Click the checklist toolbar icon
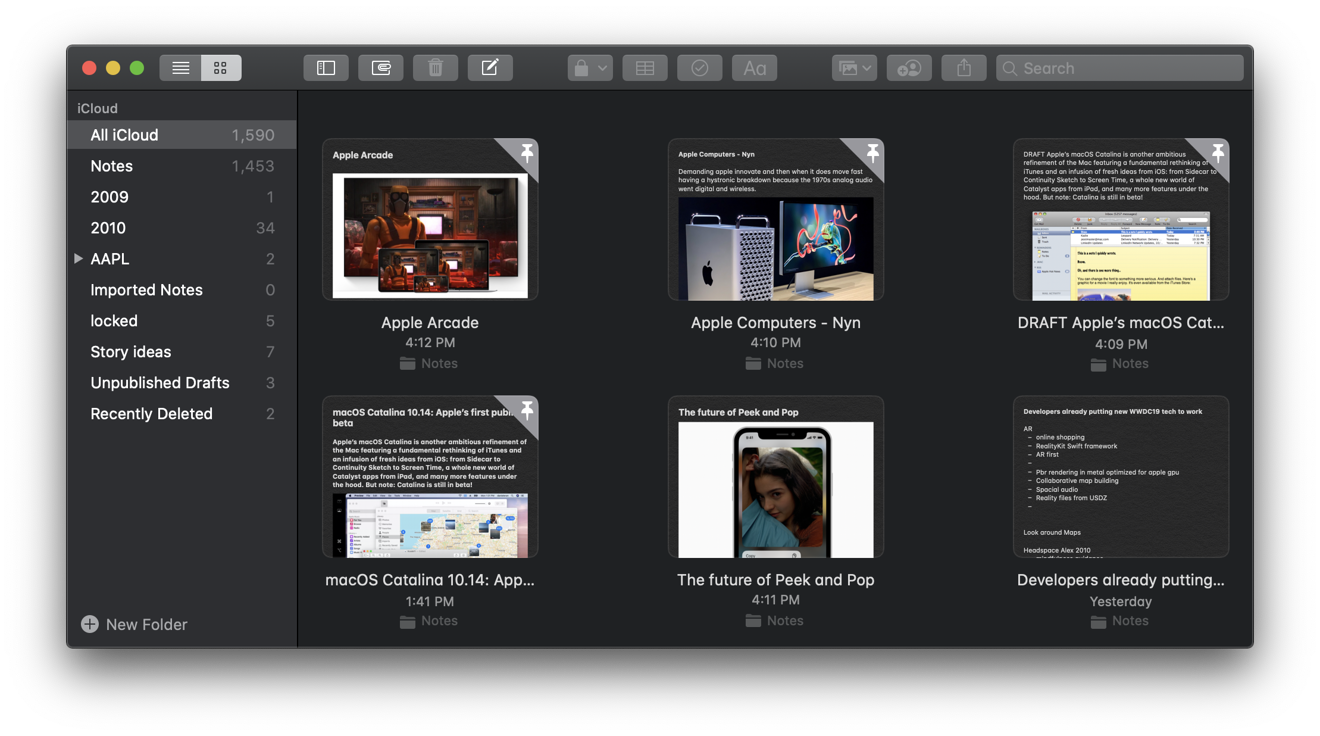The width and height of the screenshot is (1320, 736). (x=700, y=68)
